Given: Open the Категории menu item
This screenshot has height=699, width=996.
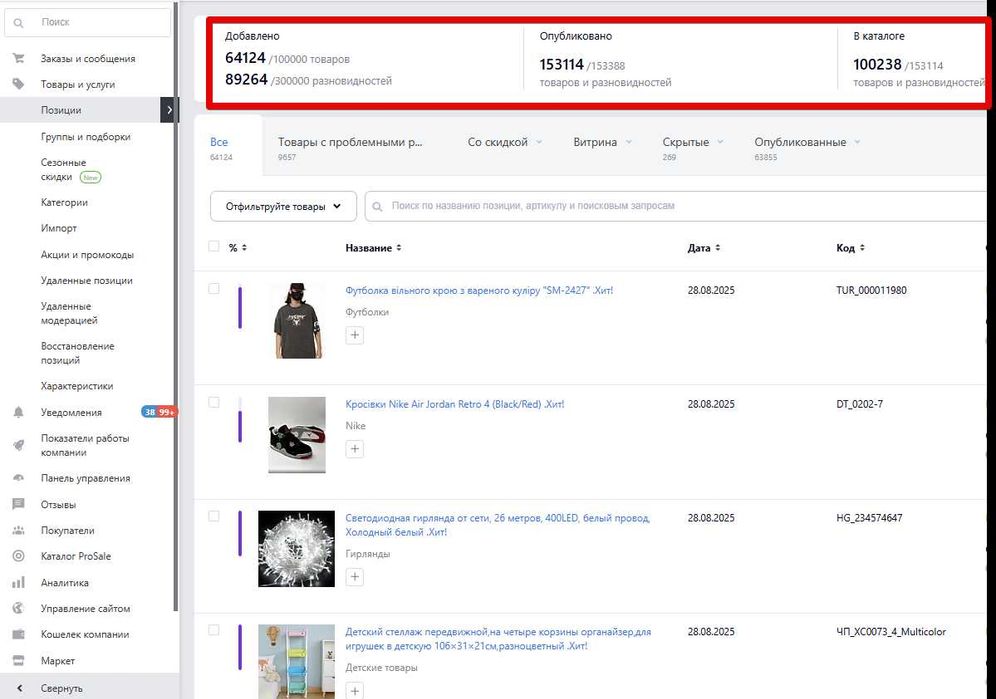Looking at the screenshot, I should 64,202.
